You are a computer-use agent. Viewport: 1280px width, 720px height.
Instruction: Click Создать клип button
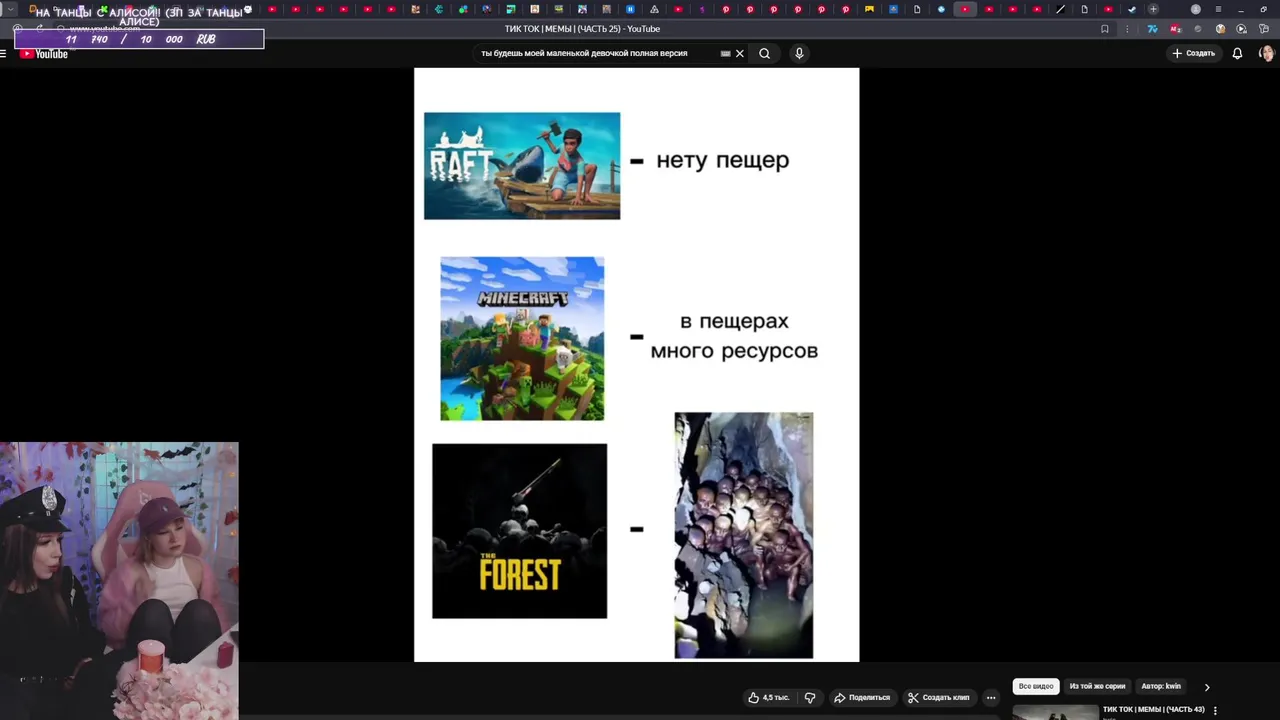coord(939,697)
